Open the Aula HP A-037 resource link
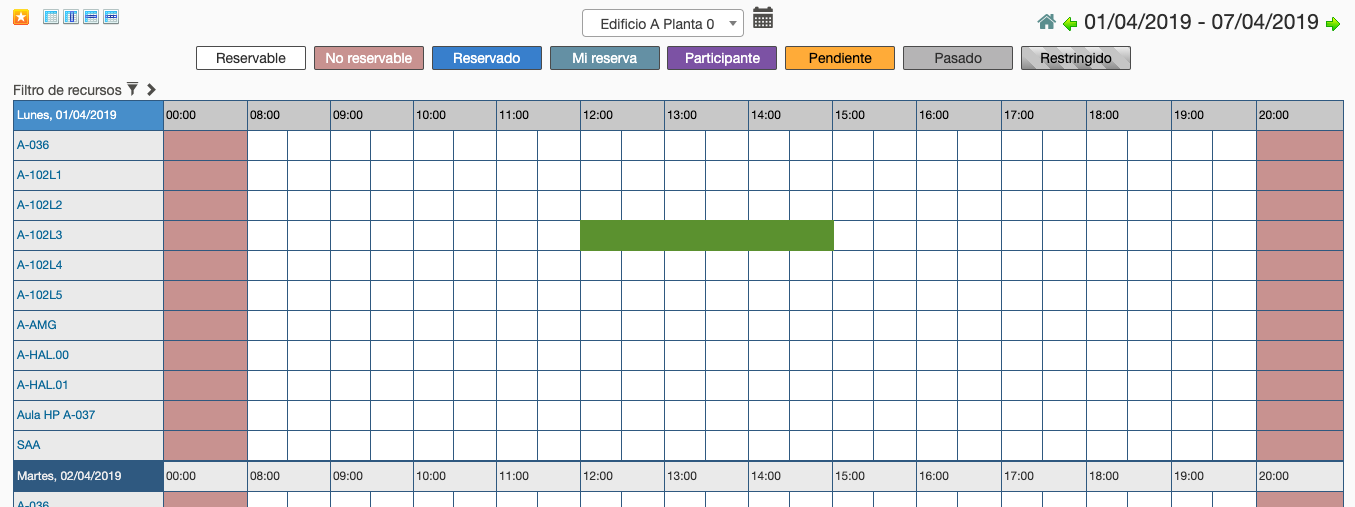Image resolution: width=1355 pixels, height=507 pixels. coord(56,415)
